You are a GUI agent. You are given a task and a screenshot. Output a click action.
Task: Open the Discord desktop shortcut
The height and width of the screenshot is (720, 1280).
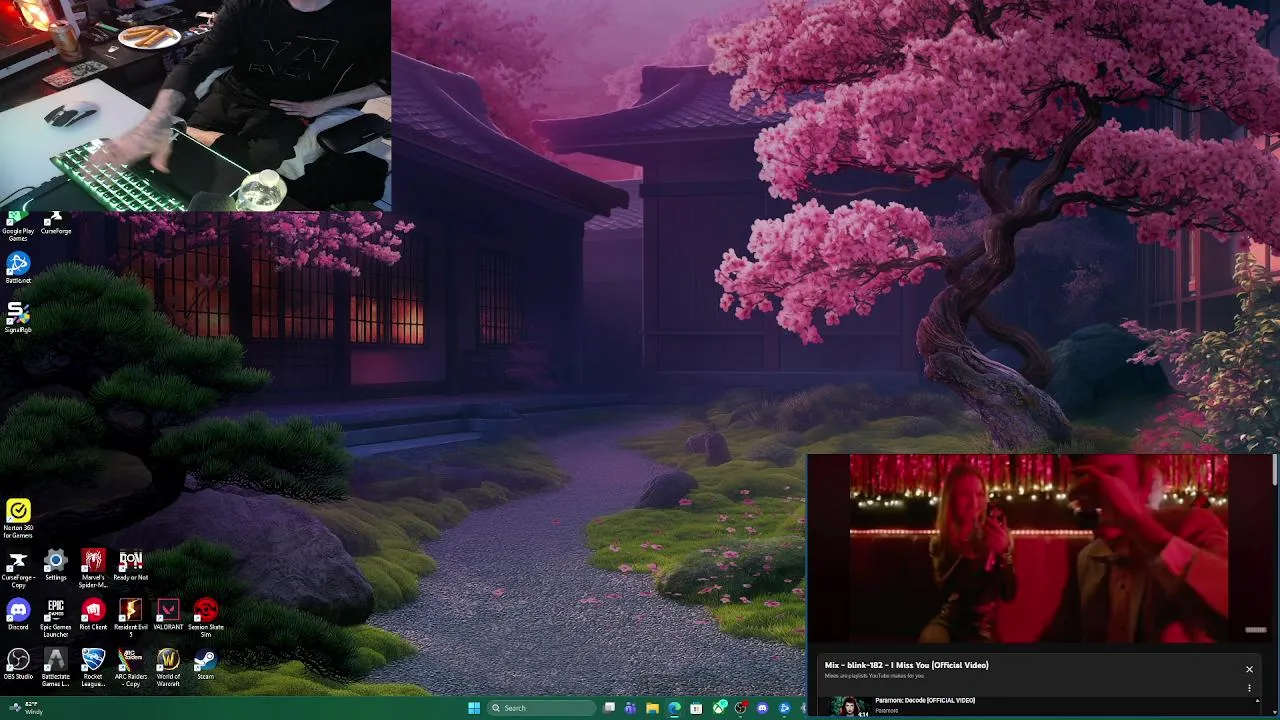click(x=18, y=615)
